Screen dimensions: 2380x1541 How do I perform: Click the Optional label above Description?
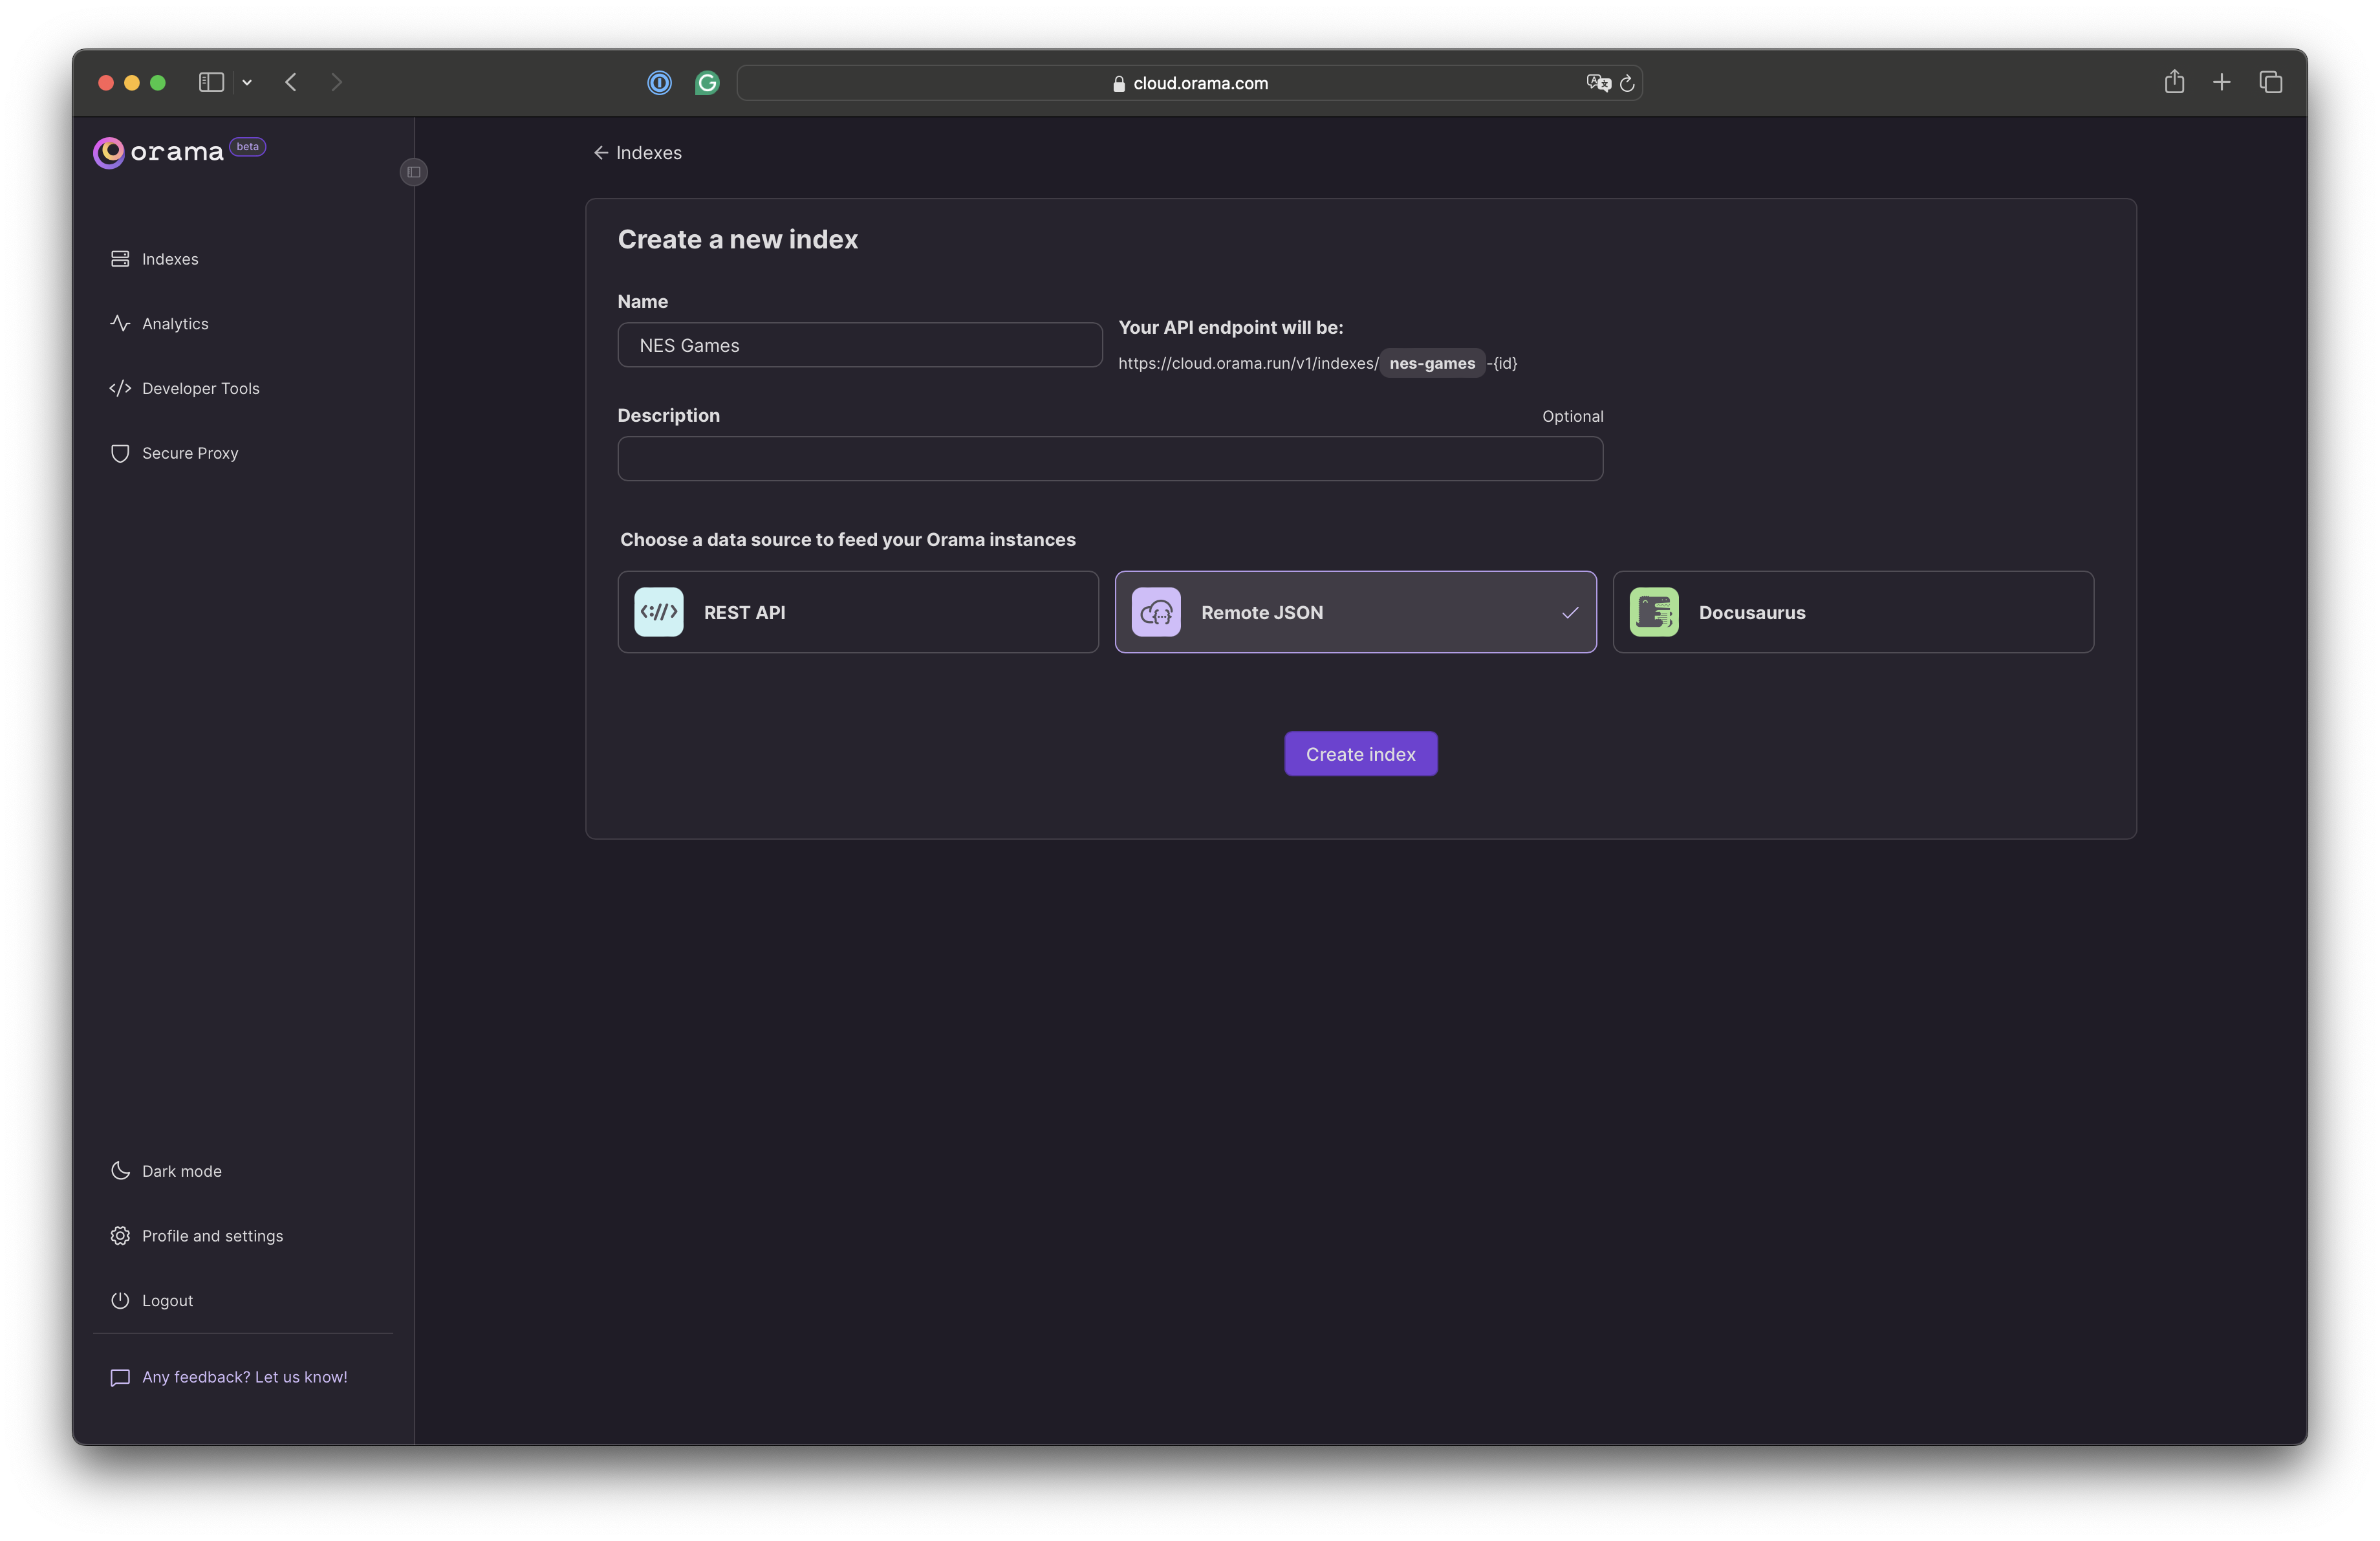[x=1572, y=416]
